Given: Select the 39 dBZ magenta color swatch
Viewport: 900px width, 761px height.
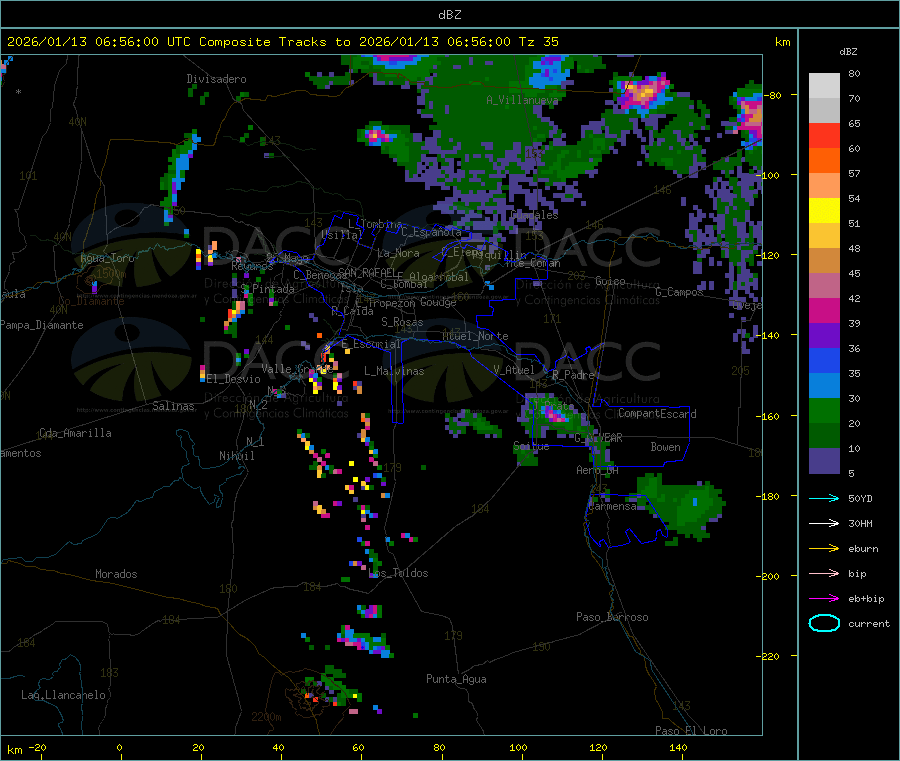Looking at the screenshot, I should click(x=824, y=310).
